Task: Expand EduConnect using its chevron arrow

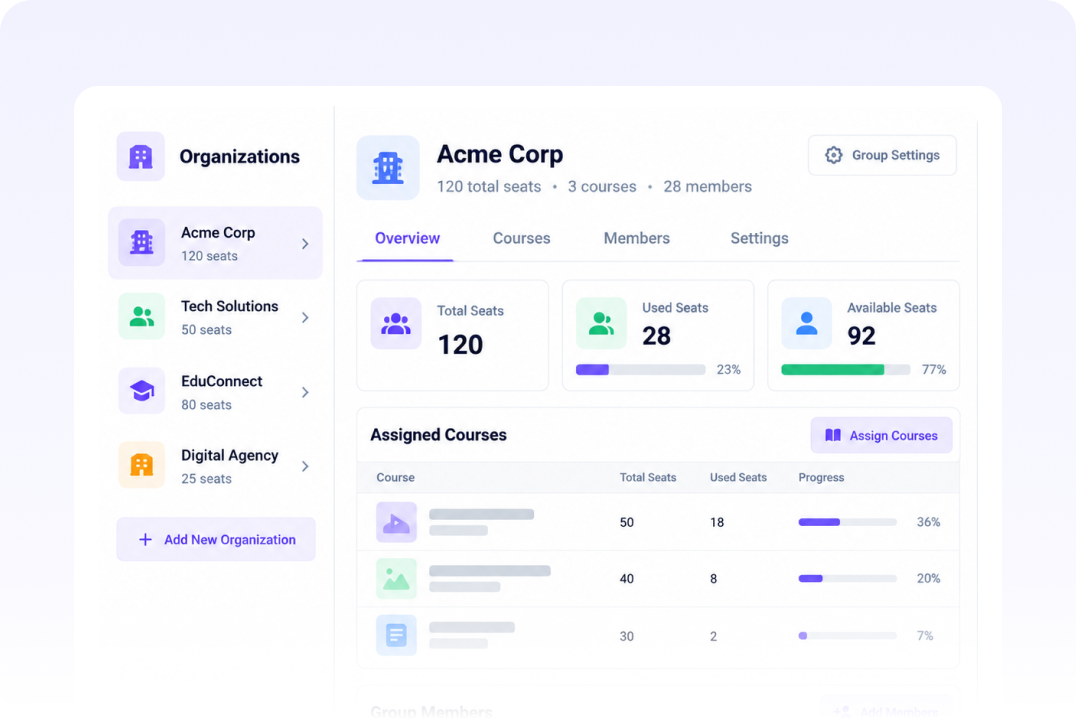Action: coord(305,392)
